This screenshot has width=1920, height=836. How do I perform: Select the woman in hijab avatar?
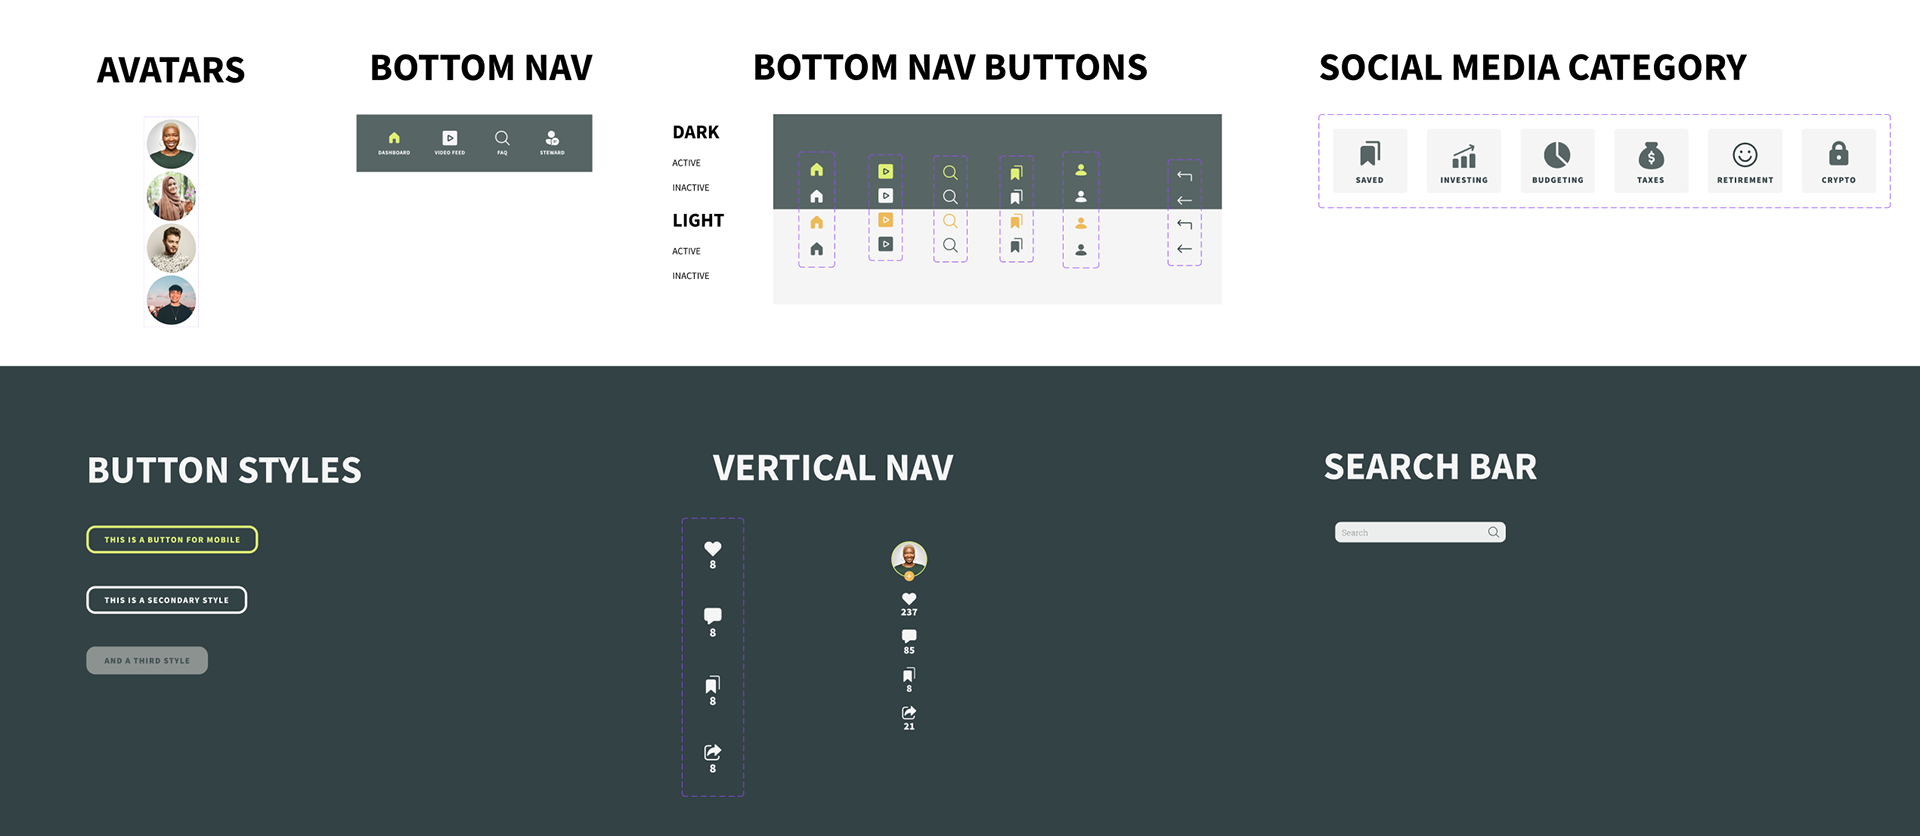point(171,196)
